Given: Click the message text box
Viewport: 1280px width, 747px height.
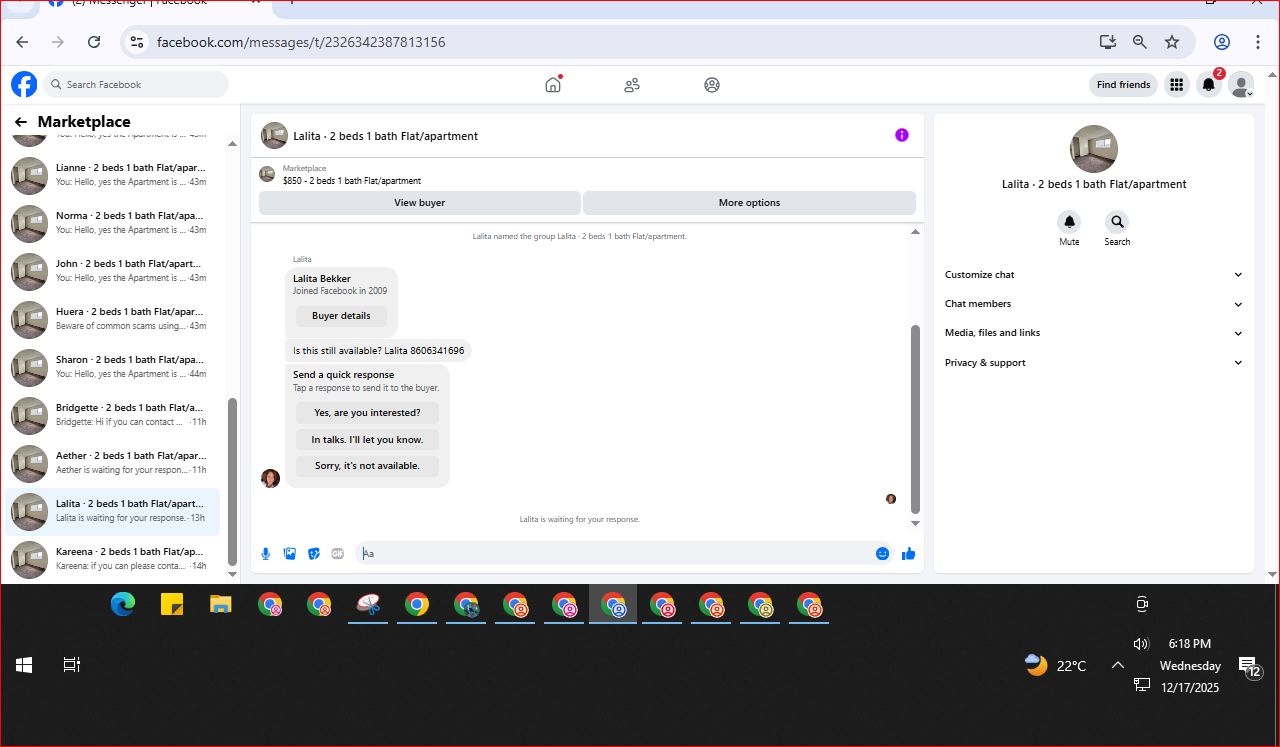Looking at the screenshot, I should click(x=615, y=553).
